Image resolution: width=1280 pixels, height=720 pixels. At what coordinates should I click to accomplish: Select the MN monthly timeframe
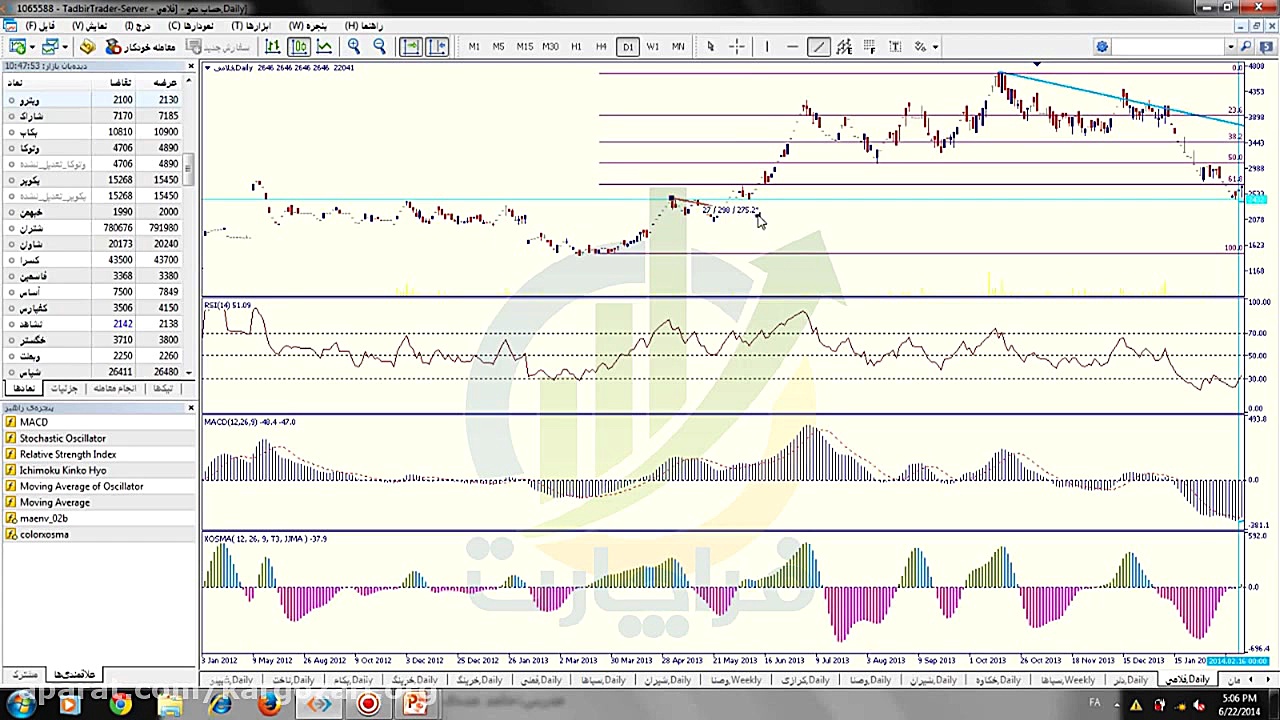coord(678,46)
